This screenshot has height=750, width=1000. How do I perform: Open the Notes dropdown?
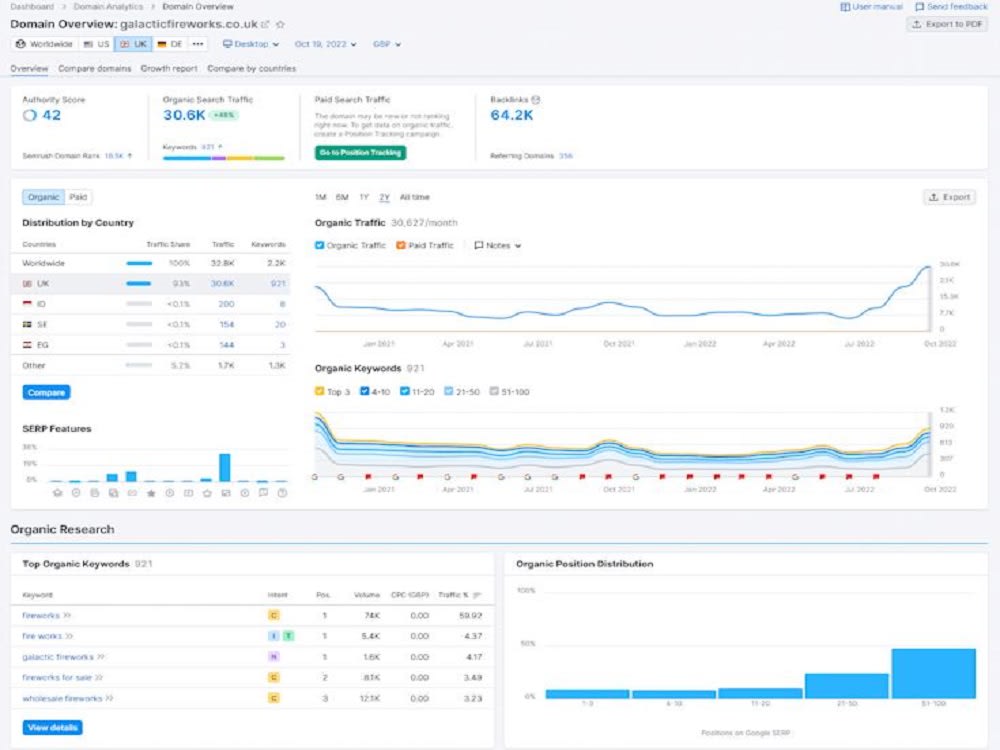point(497,246)
